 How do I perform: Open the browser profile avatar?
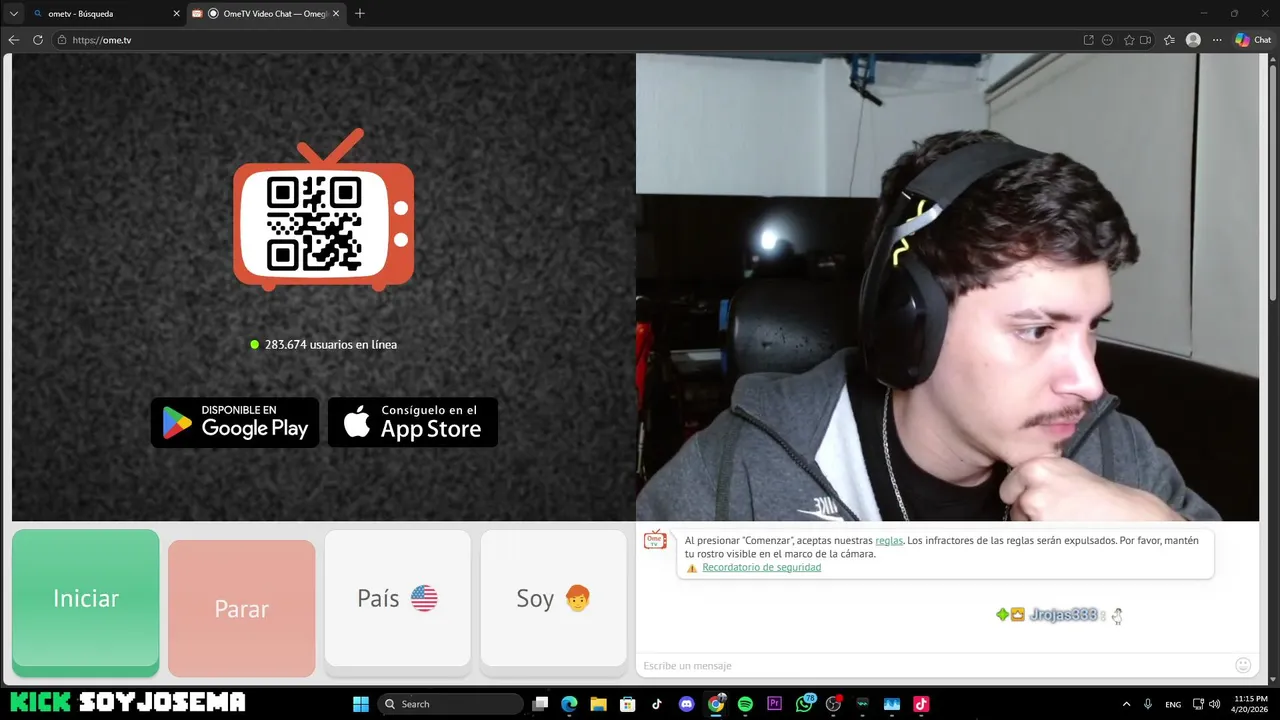[x=1193, y=40]
